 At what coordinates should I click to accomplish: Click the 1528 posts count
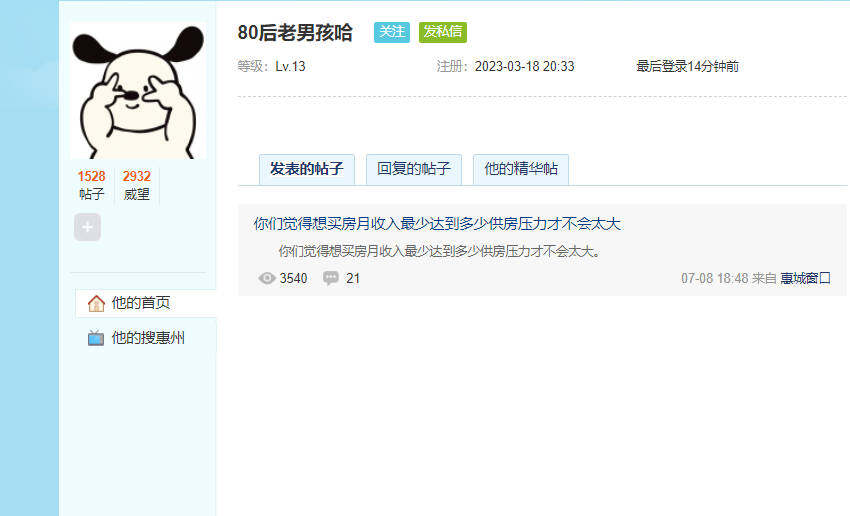coord(91,176)
